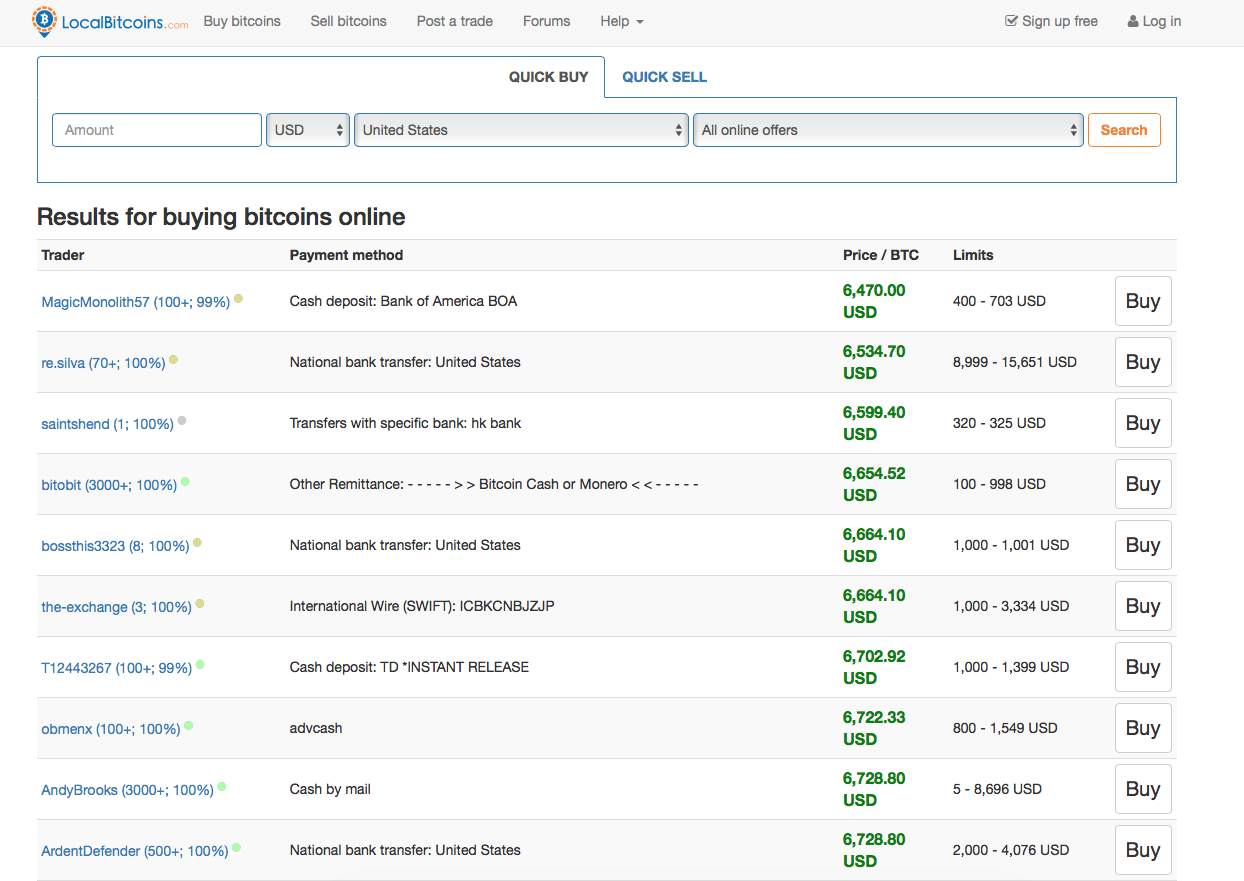Click Cash by mail payment method

(x=330, y=789)
